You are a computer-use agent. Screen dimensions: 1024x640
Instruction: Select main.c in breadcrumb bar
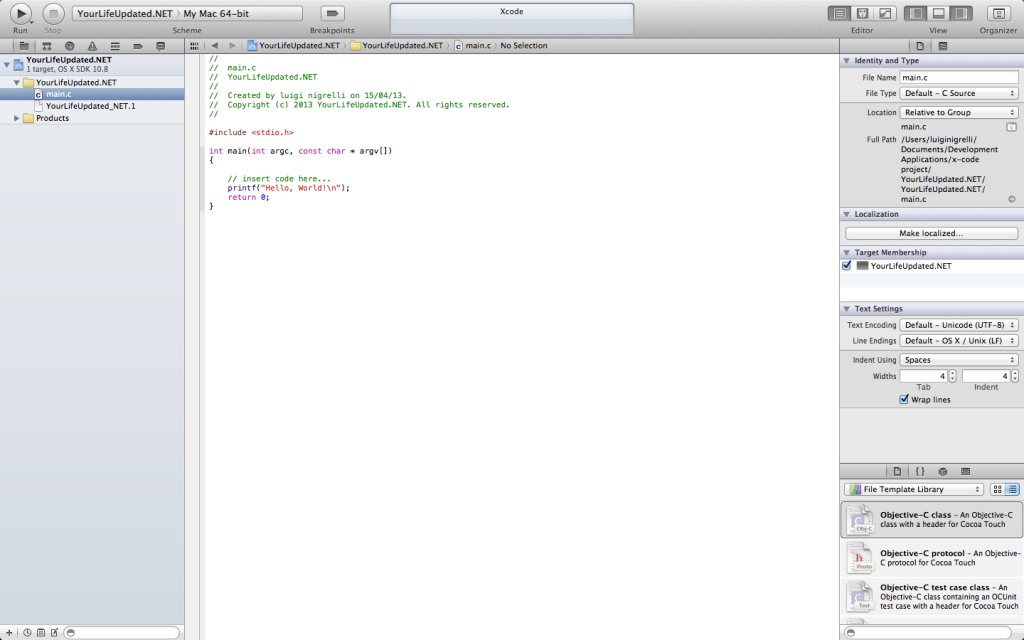478,46
